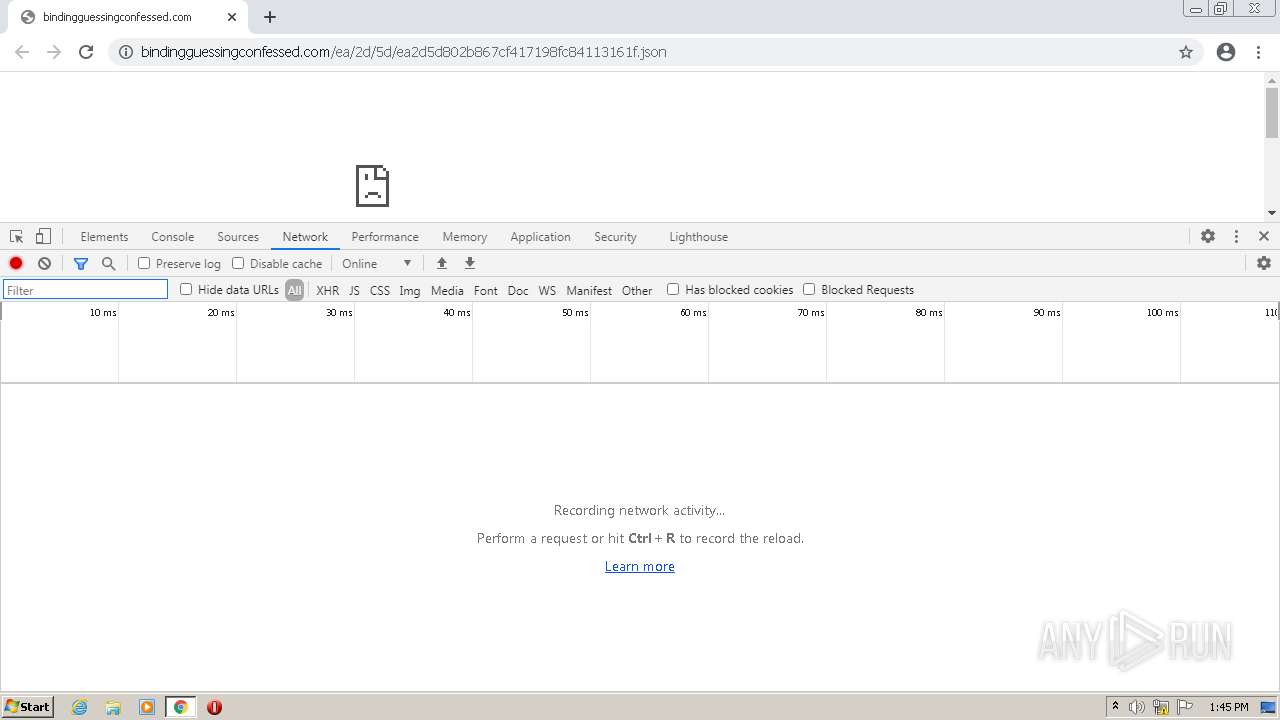Open the system tray volume icon
The width and height of the screenshot is (1280, 720).
1137,707
